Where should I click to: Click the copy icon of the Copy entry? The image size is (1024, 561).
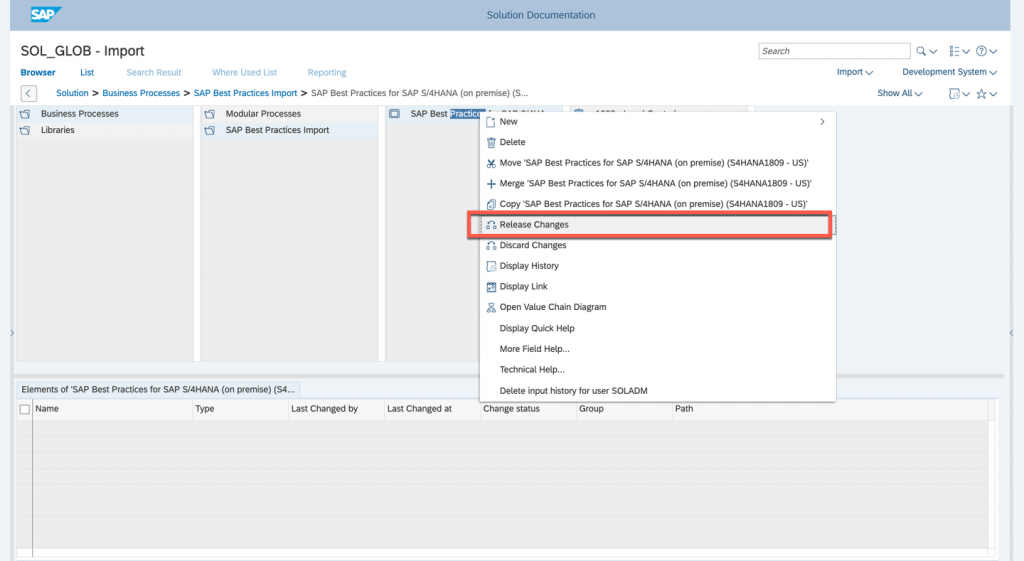tap(491, 204)
